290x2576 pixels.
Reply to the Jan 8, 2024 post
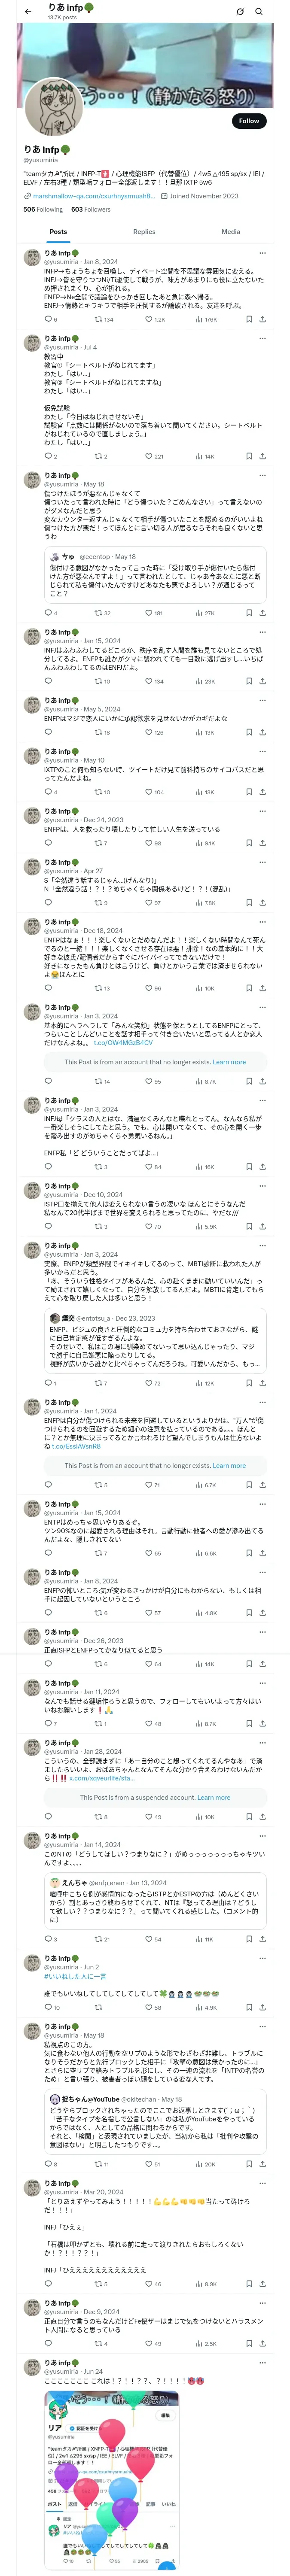click(48, 319)
